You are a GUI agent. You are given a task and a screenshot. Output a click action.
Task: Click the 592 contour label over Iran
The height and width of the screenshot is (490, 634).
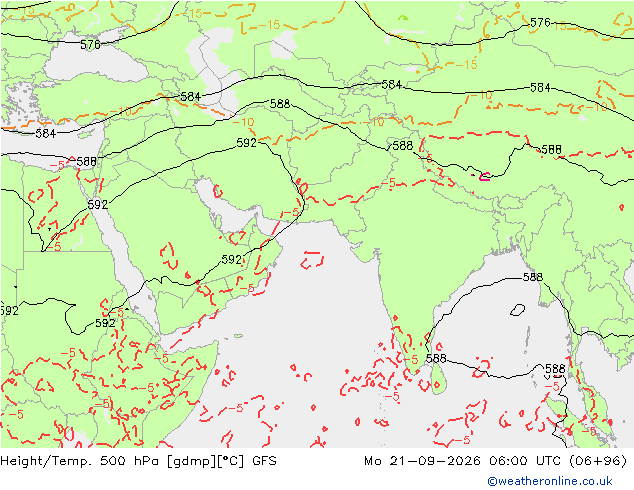(246, 143)
